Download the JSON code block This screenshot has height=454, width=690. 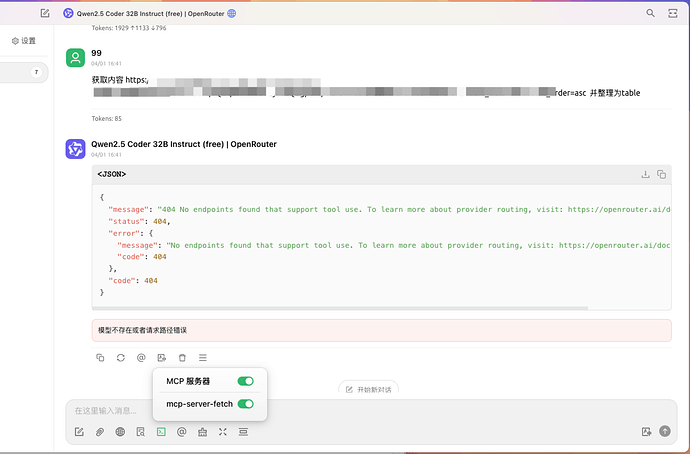click(645, 174)
